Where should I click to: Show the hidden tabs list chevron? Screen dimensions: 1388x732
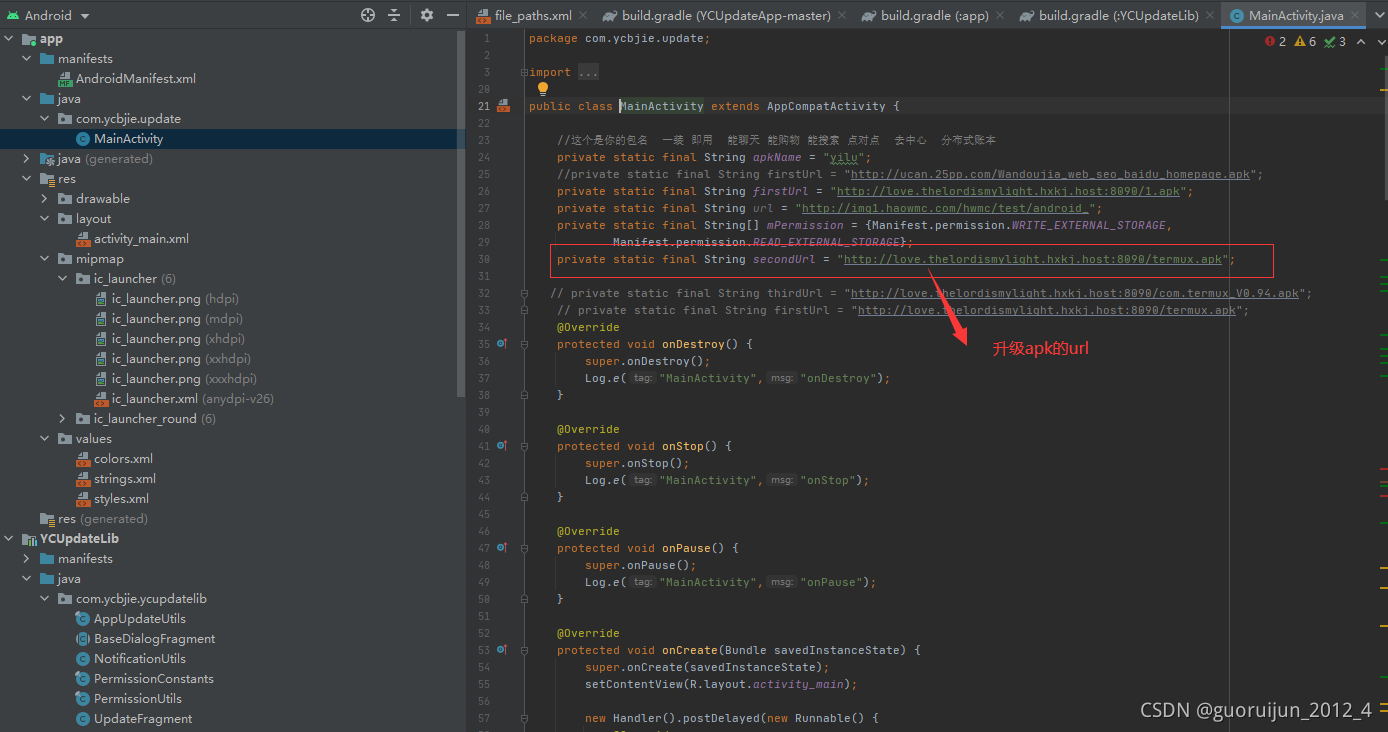click(x=1379, y=16)
